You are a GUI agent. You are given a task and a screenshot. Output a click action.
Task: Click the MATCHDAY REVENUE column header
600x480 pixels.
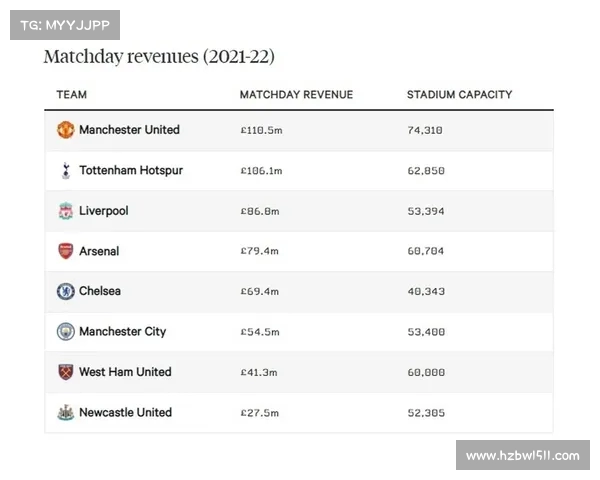(x=296, y=95)
